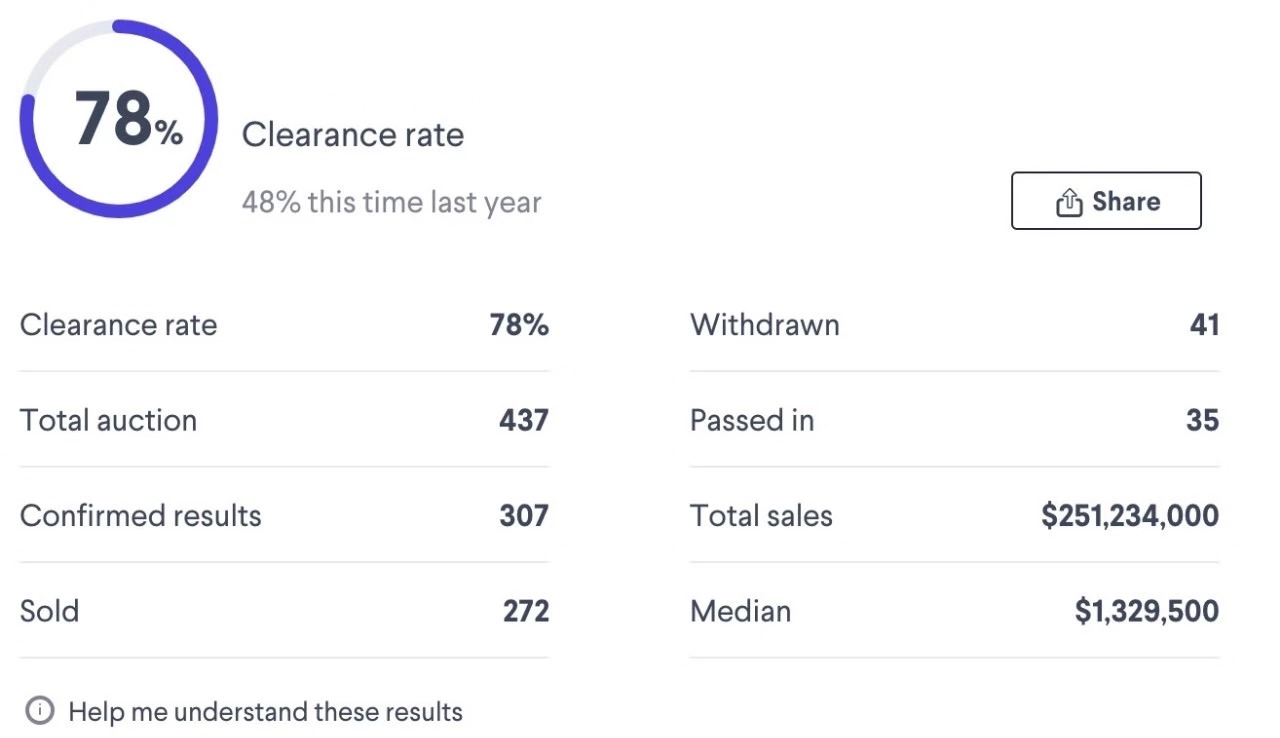The image size is (1280, 738).
Task: Click the "Confirmed results" row label
Action: point(140,516)
